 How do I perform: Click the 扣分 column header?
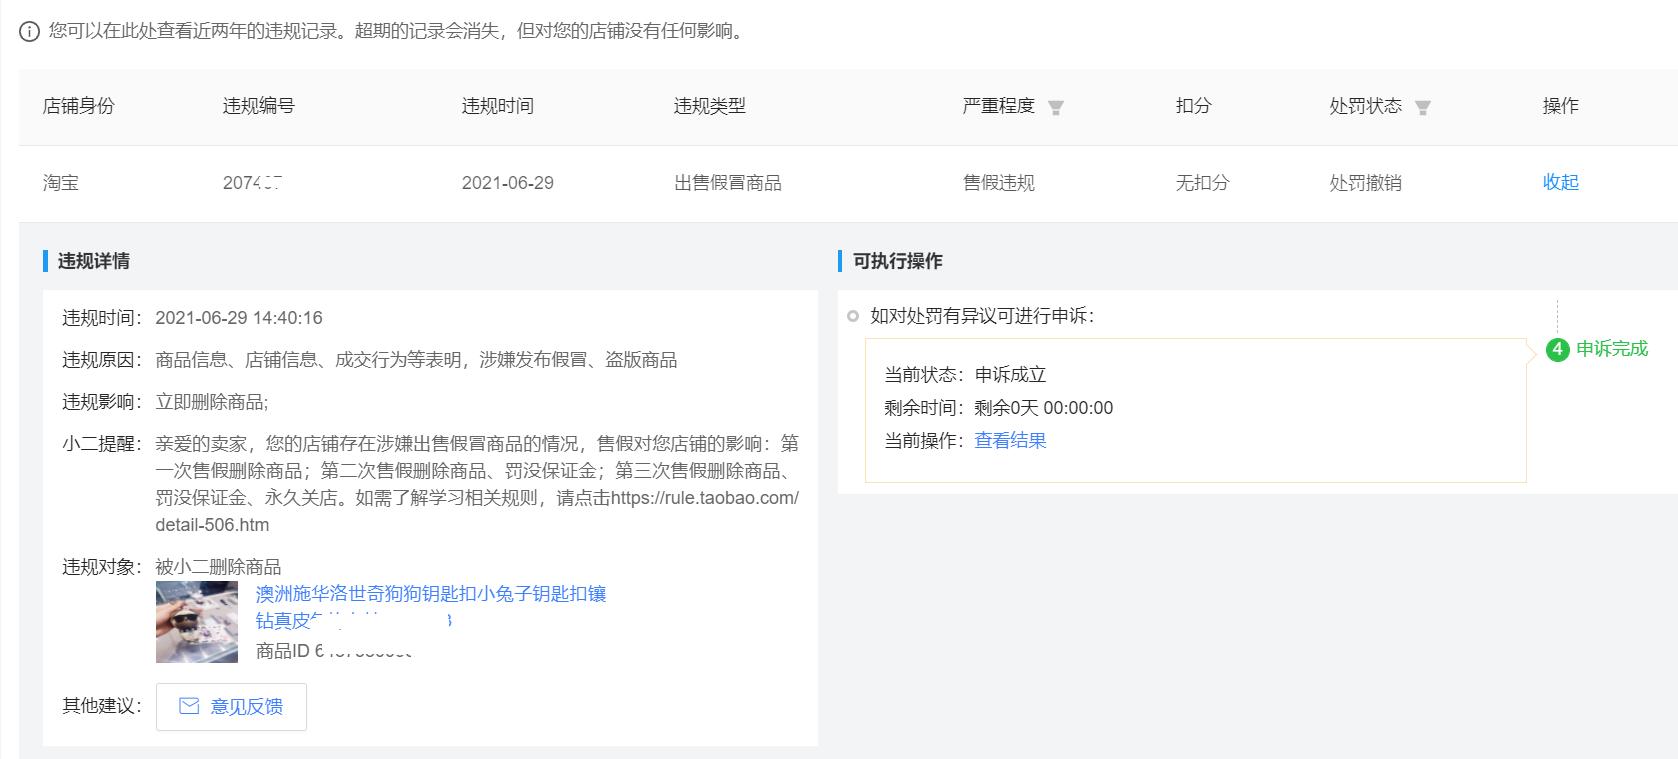(1193, 106)
